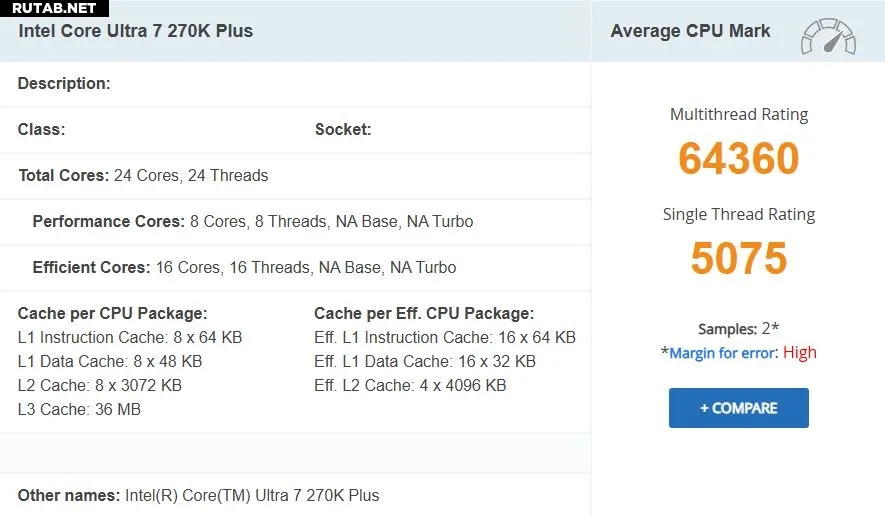The image size is (885, 517).
Task: Click the Other names row
Action: pyautogui.click(x=198, y=496)
